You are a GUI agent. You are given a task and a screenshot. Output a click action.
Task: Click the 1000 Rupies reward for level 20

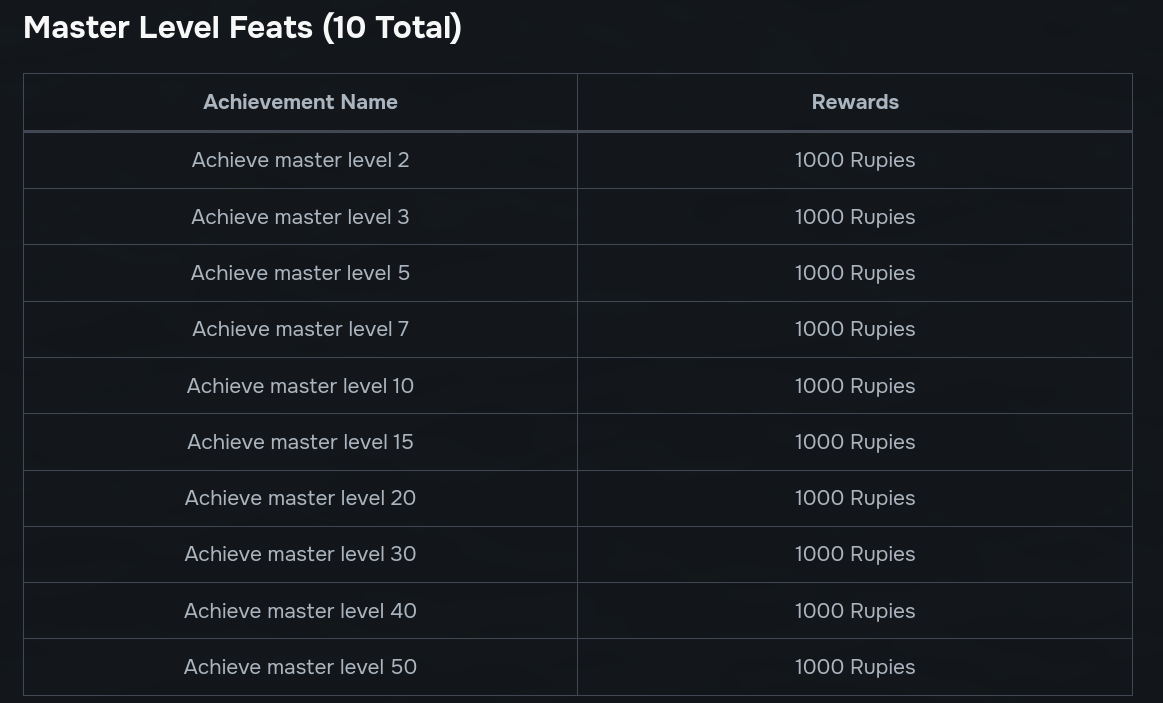tap(854, 498)
